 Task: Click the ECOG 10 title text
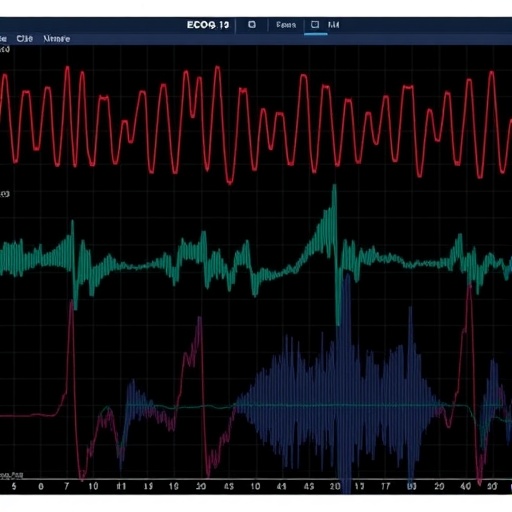coord(208,25)
